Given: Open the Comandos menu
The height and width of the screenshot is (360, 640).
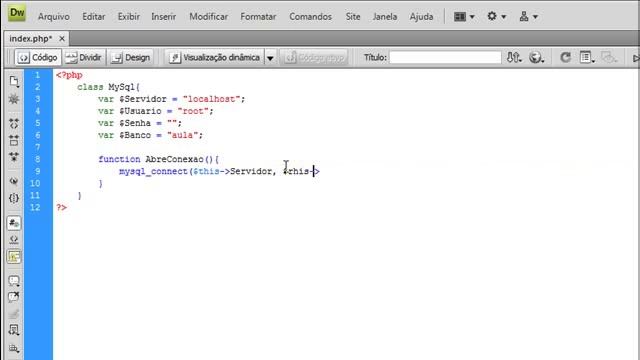Looking at the screenshot, I should pos(310,17).
